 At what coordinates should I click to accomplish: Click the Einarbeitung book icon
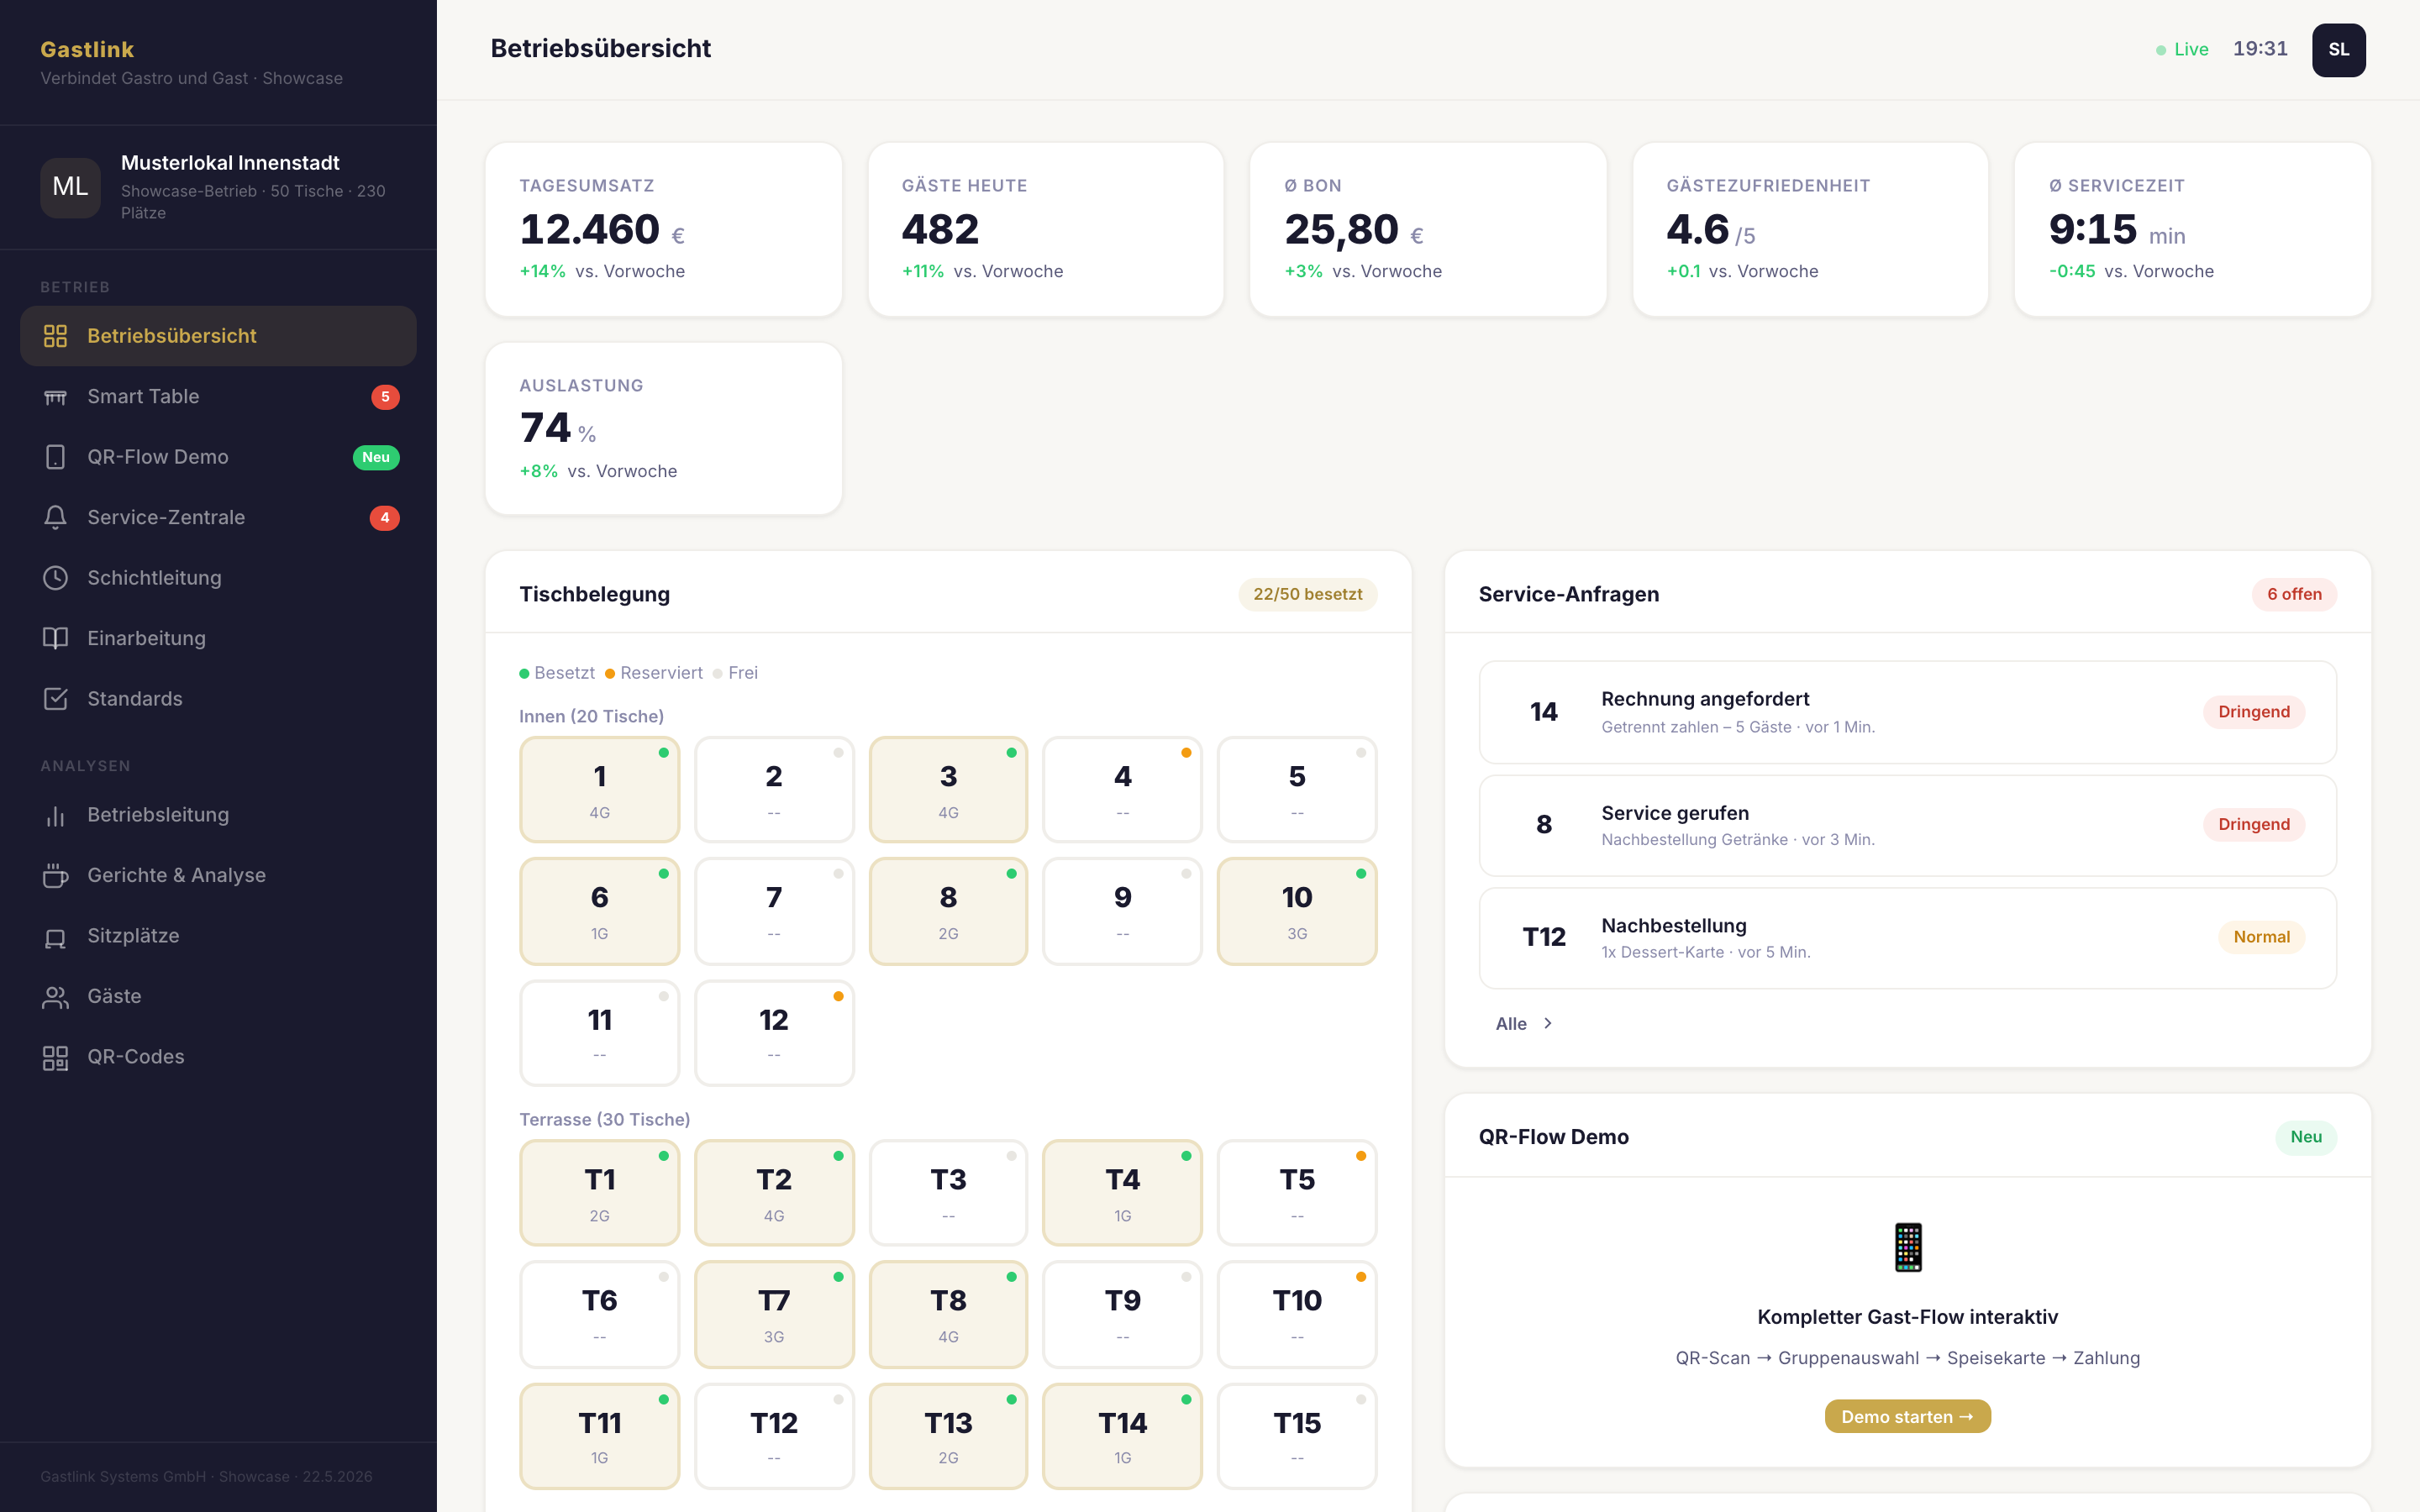[x=55, y=639]
